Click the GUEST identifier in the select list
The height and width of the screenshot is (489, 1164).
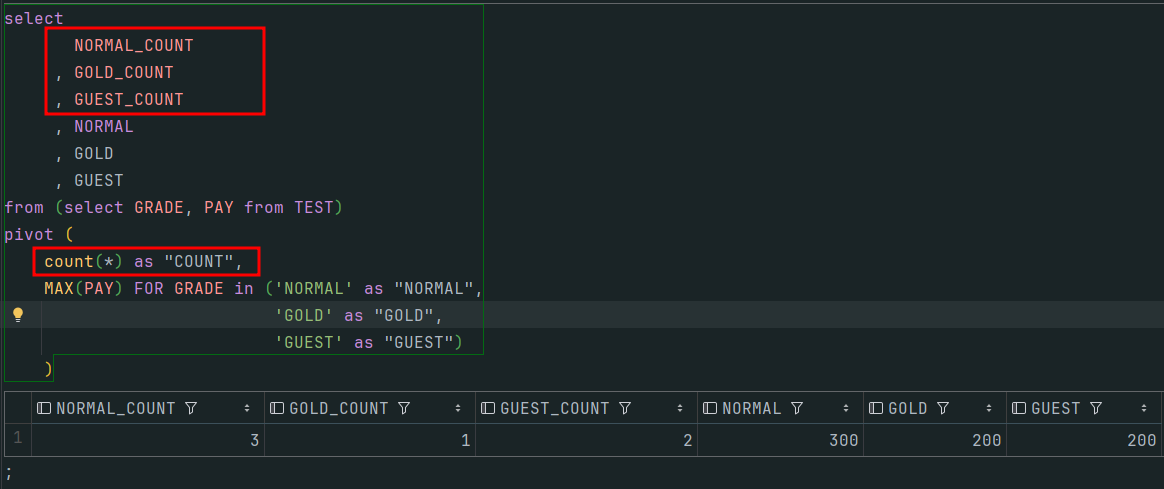[99, 180]
